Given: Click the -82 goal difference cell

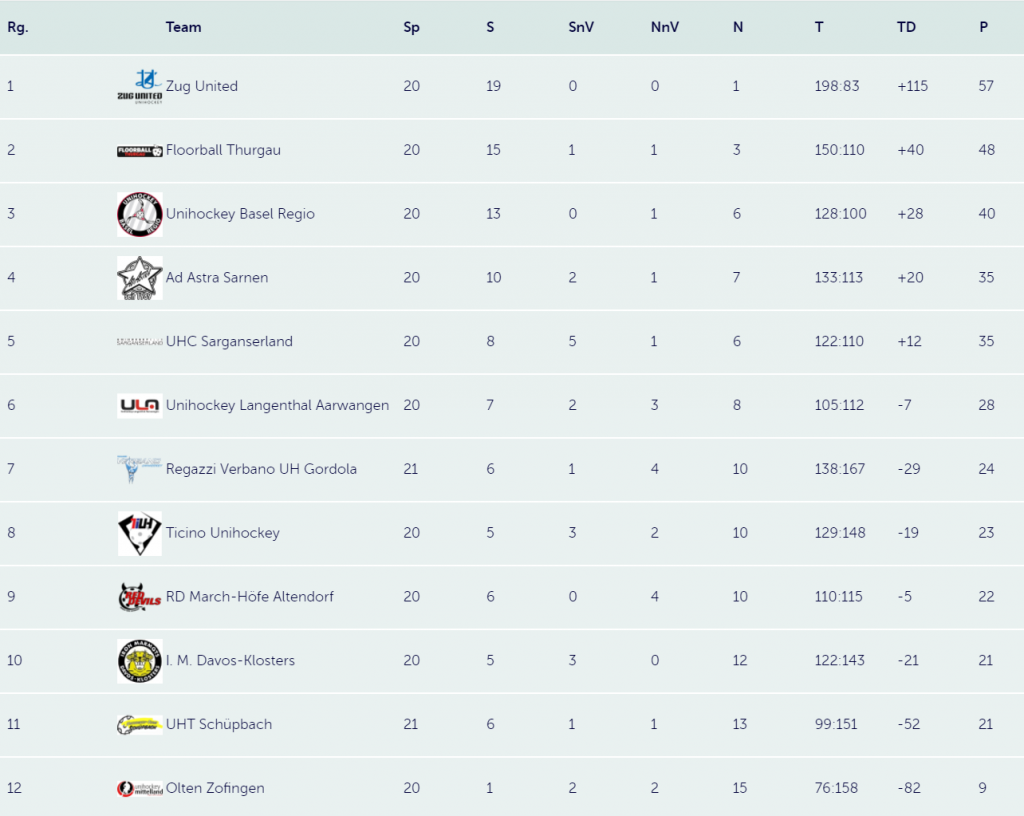Looking at the screenshot, I should pos(908,789).
